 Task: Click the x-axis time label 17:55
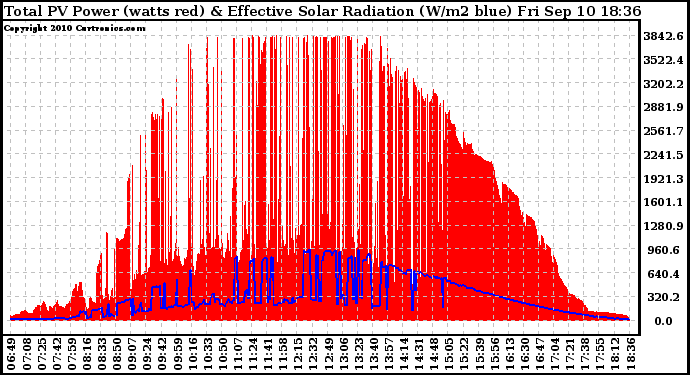coord(600,354)
